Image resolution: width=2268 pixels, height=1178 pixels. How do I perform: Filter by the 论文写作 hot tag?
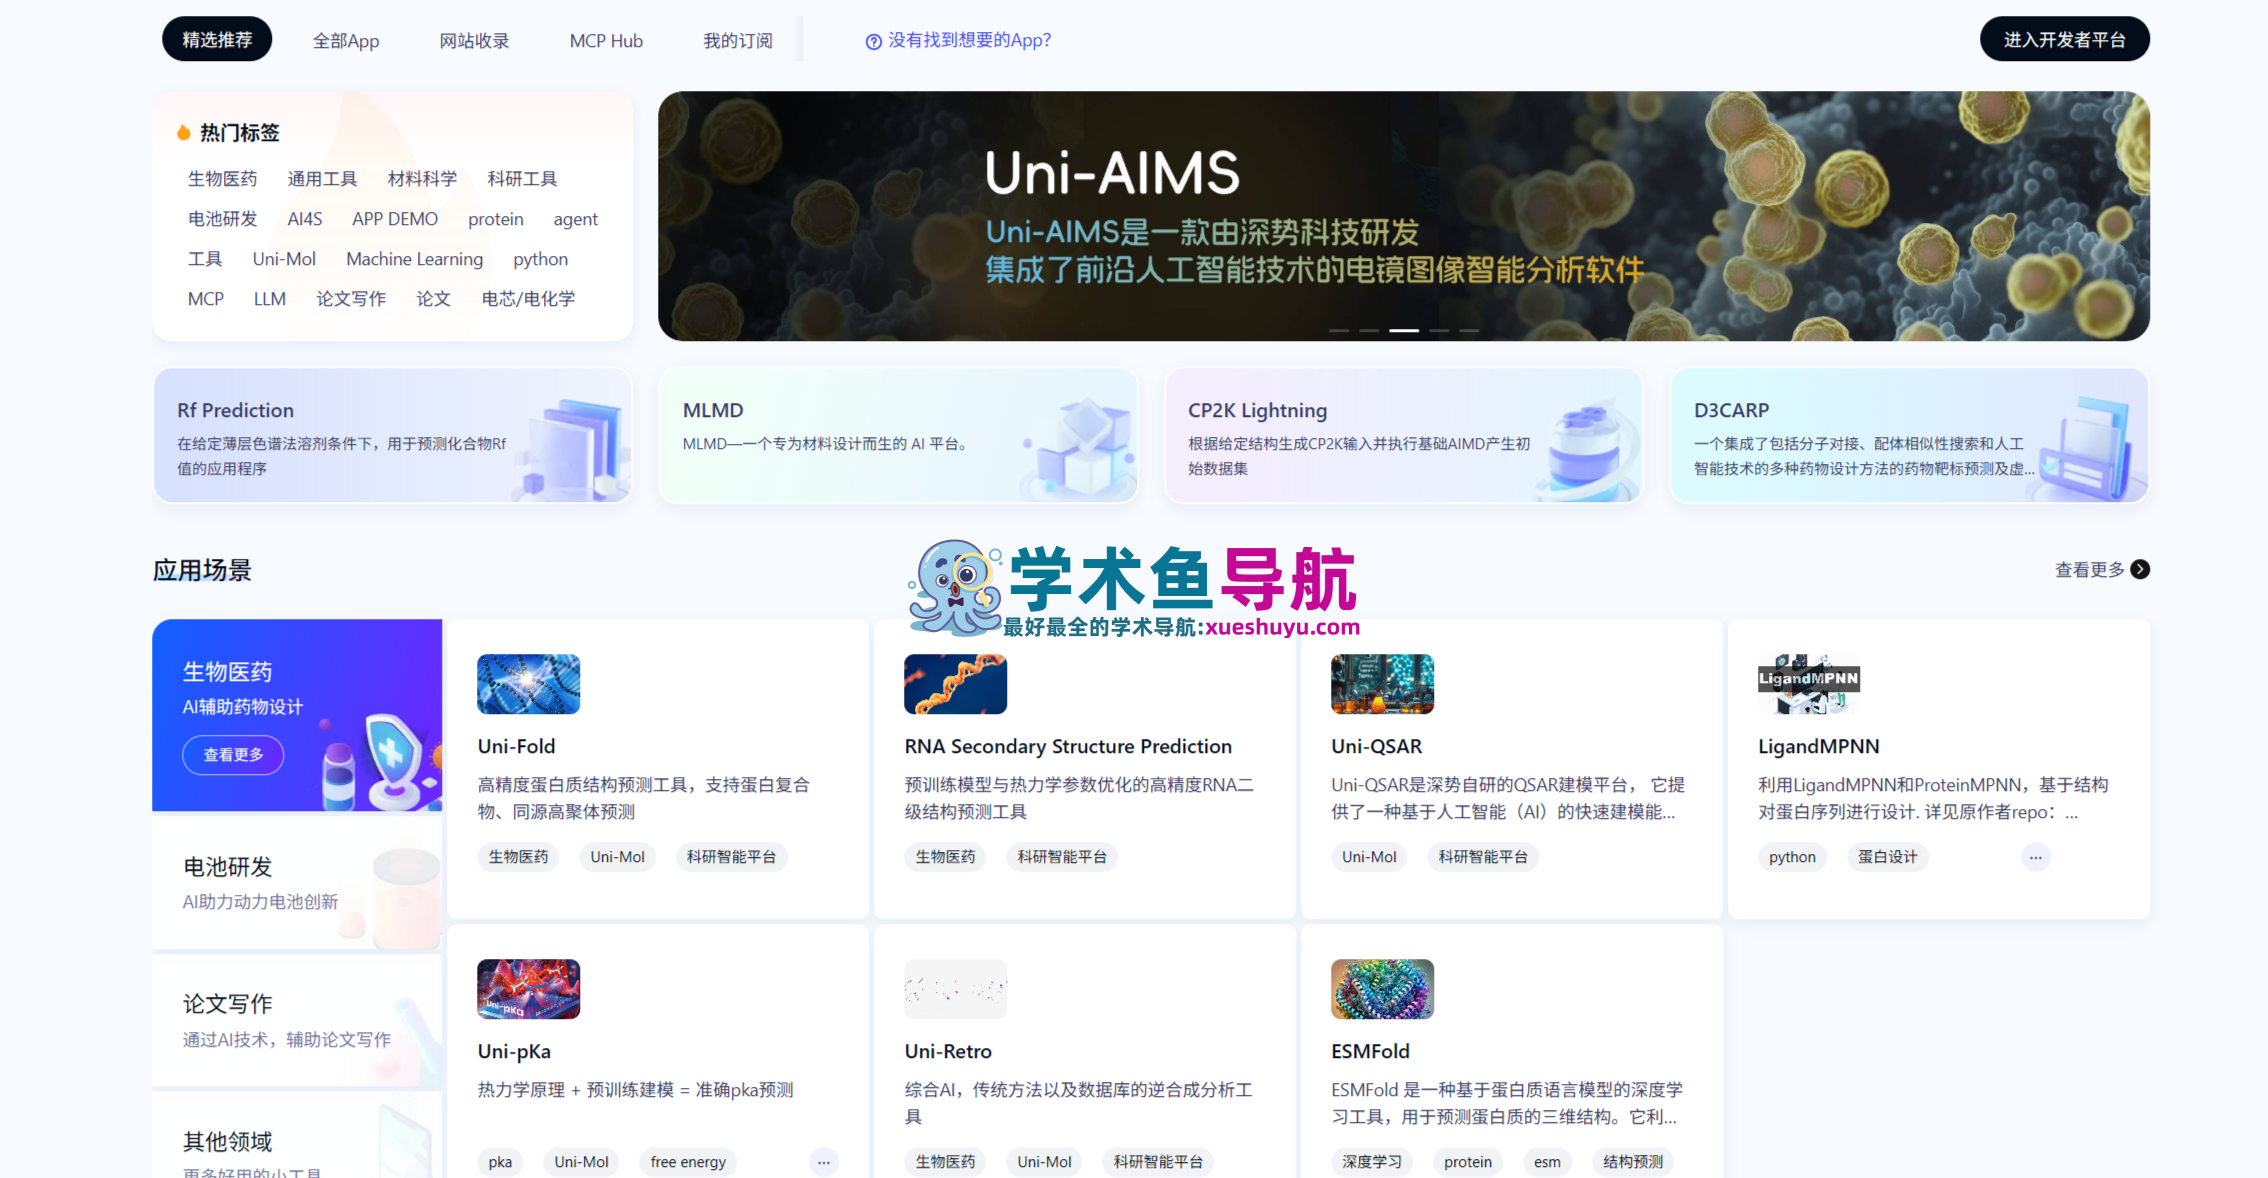point(351,299)
